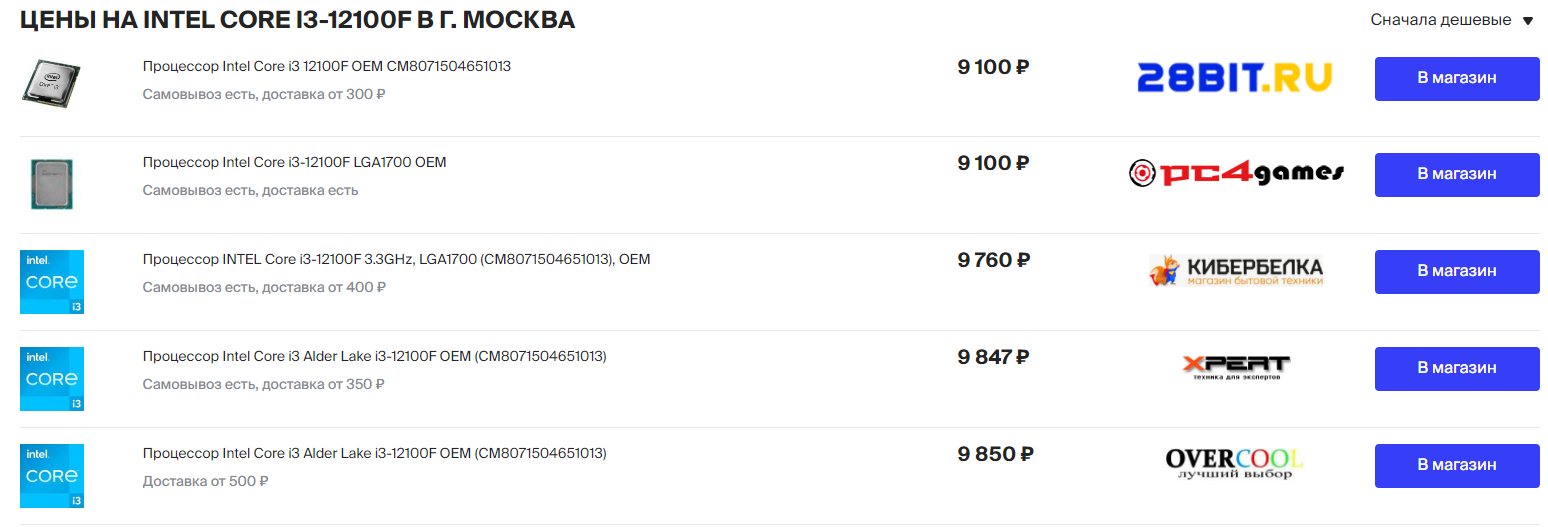Screen dimensions: 1548x527
Task: Open the Overcool shop logo
Action: coord(1235,464)
